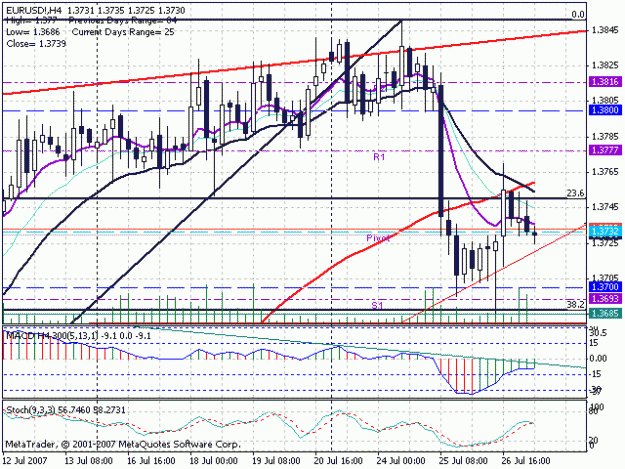Click the -15 MACD scale value
The width and height of the screenshot is (625, 469).
(x=597, y=374)
